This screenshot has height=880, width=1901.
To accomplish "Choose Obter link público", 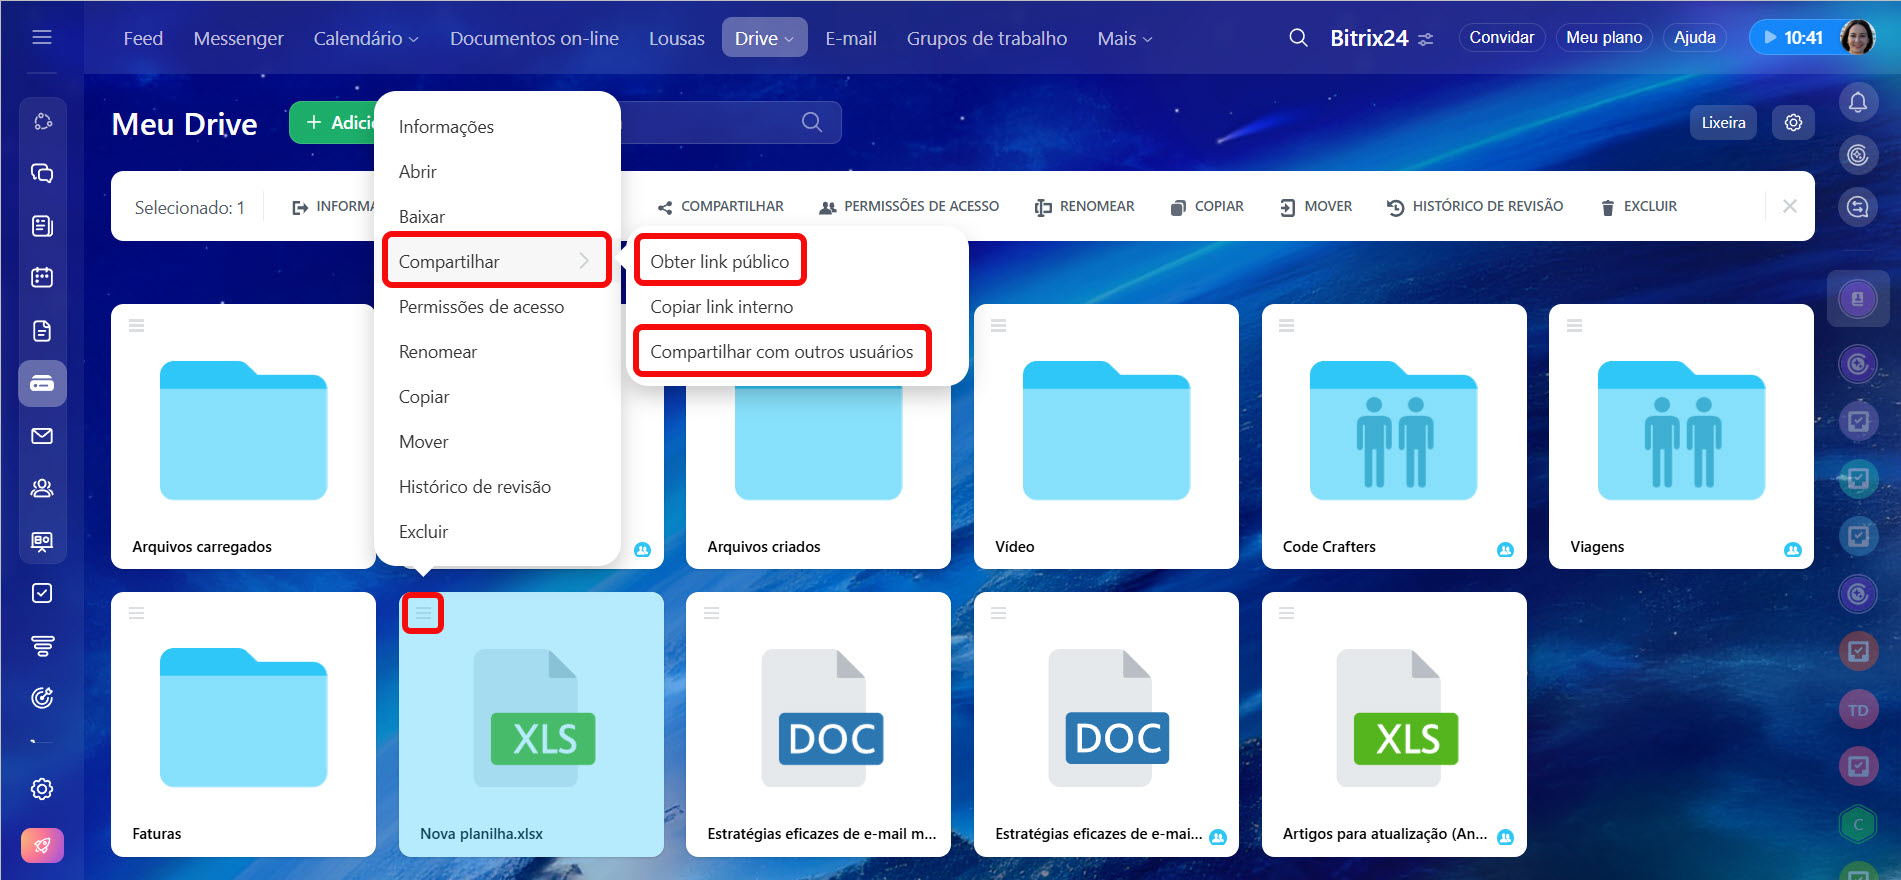I will 719,262.
